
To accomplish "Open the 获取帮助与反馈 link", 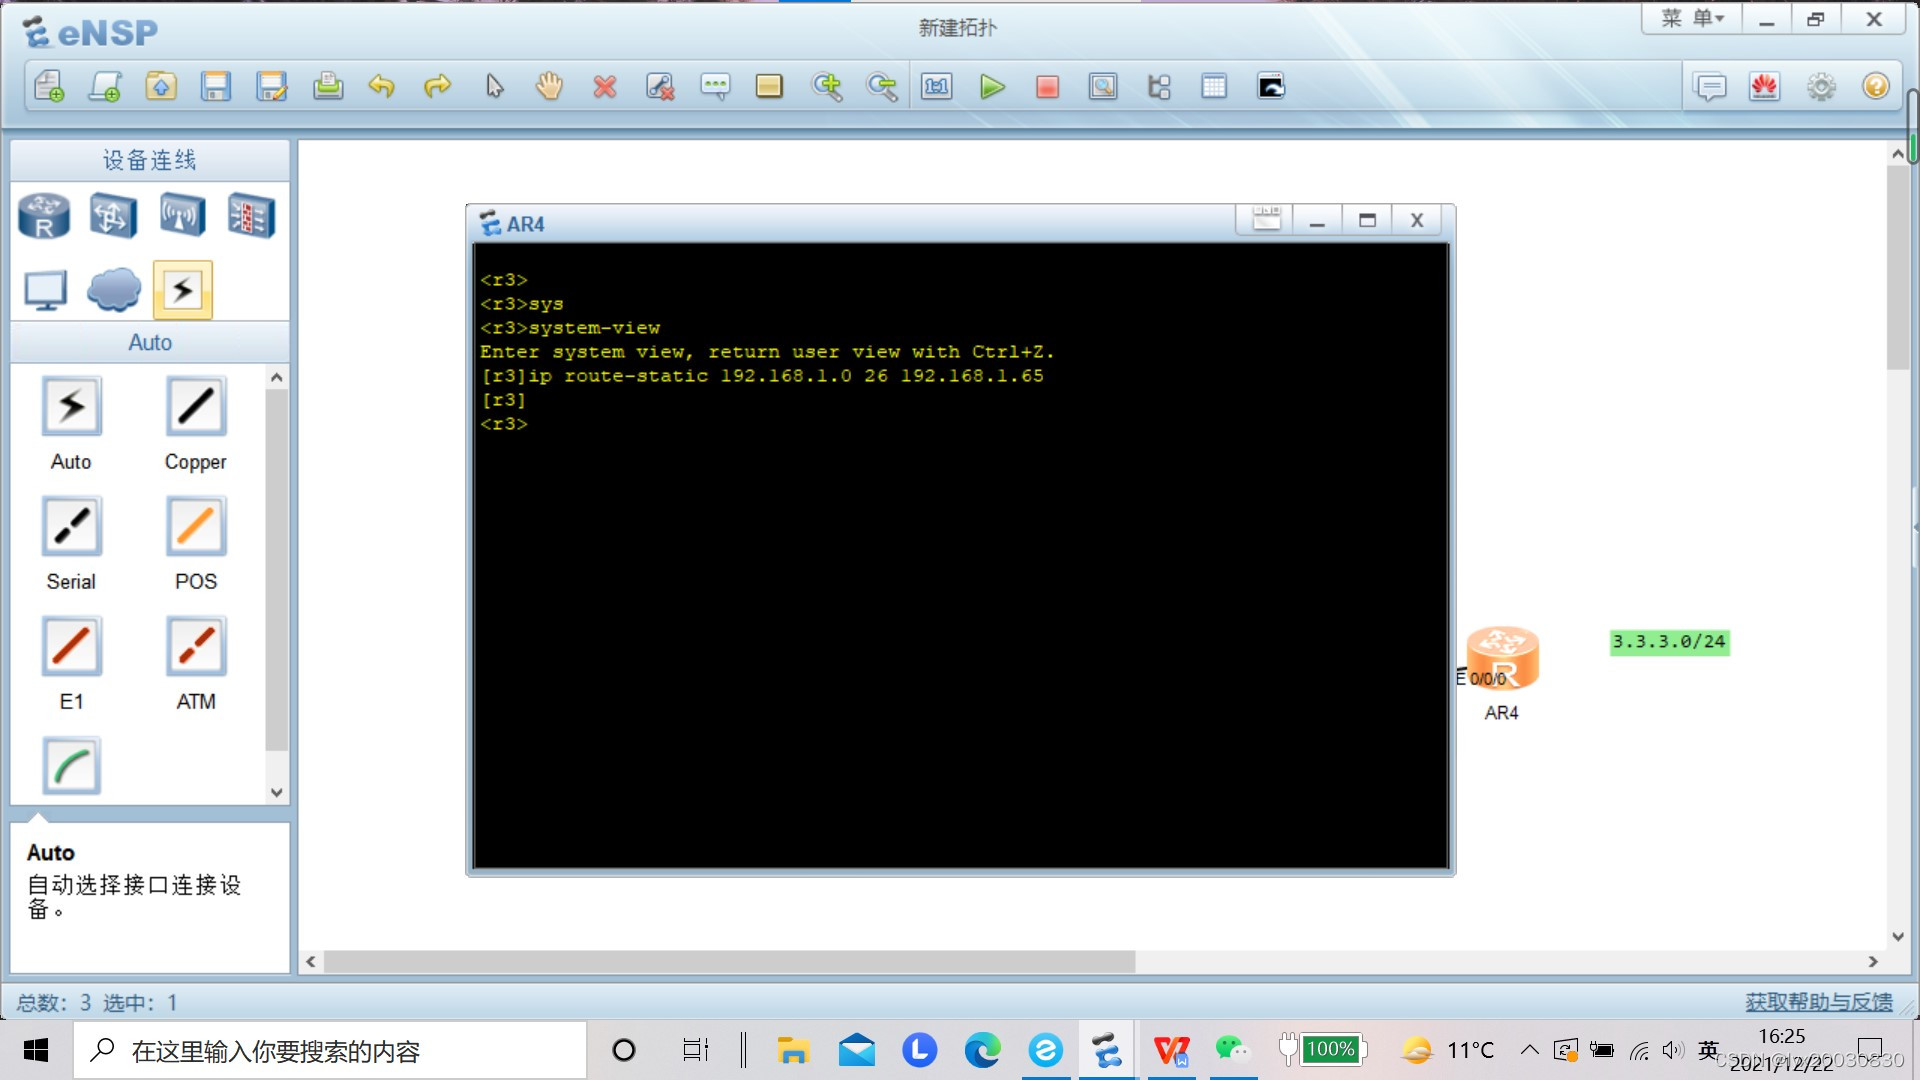I will point(1818,1002).
